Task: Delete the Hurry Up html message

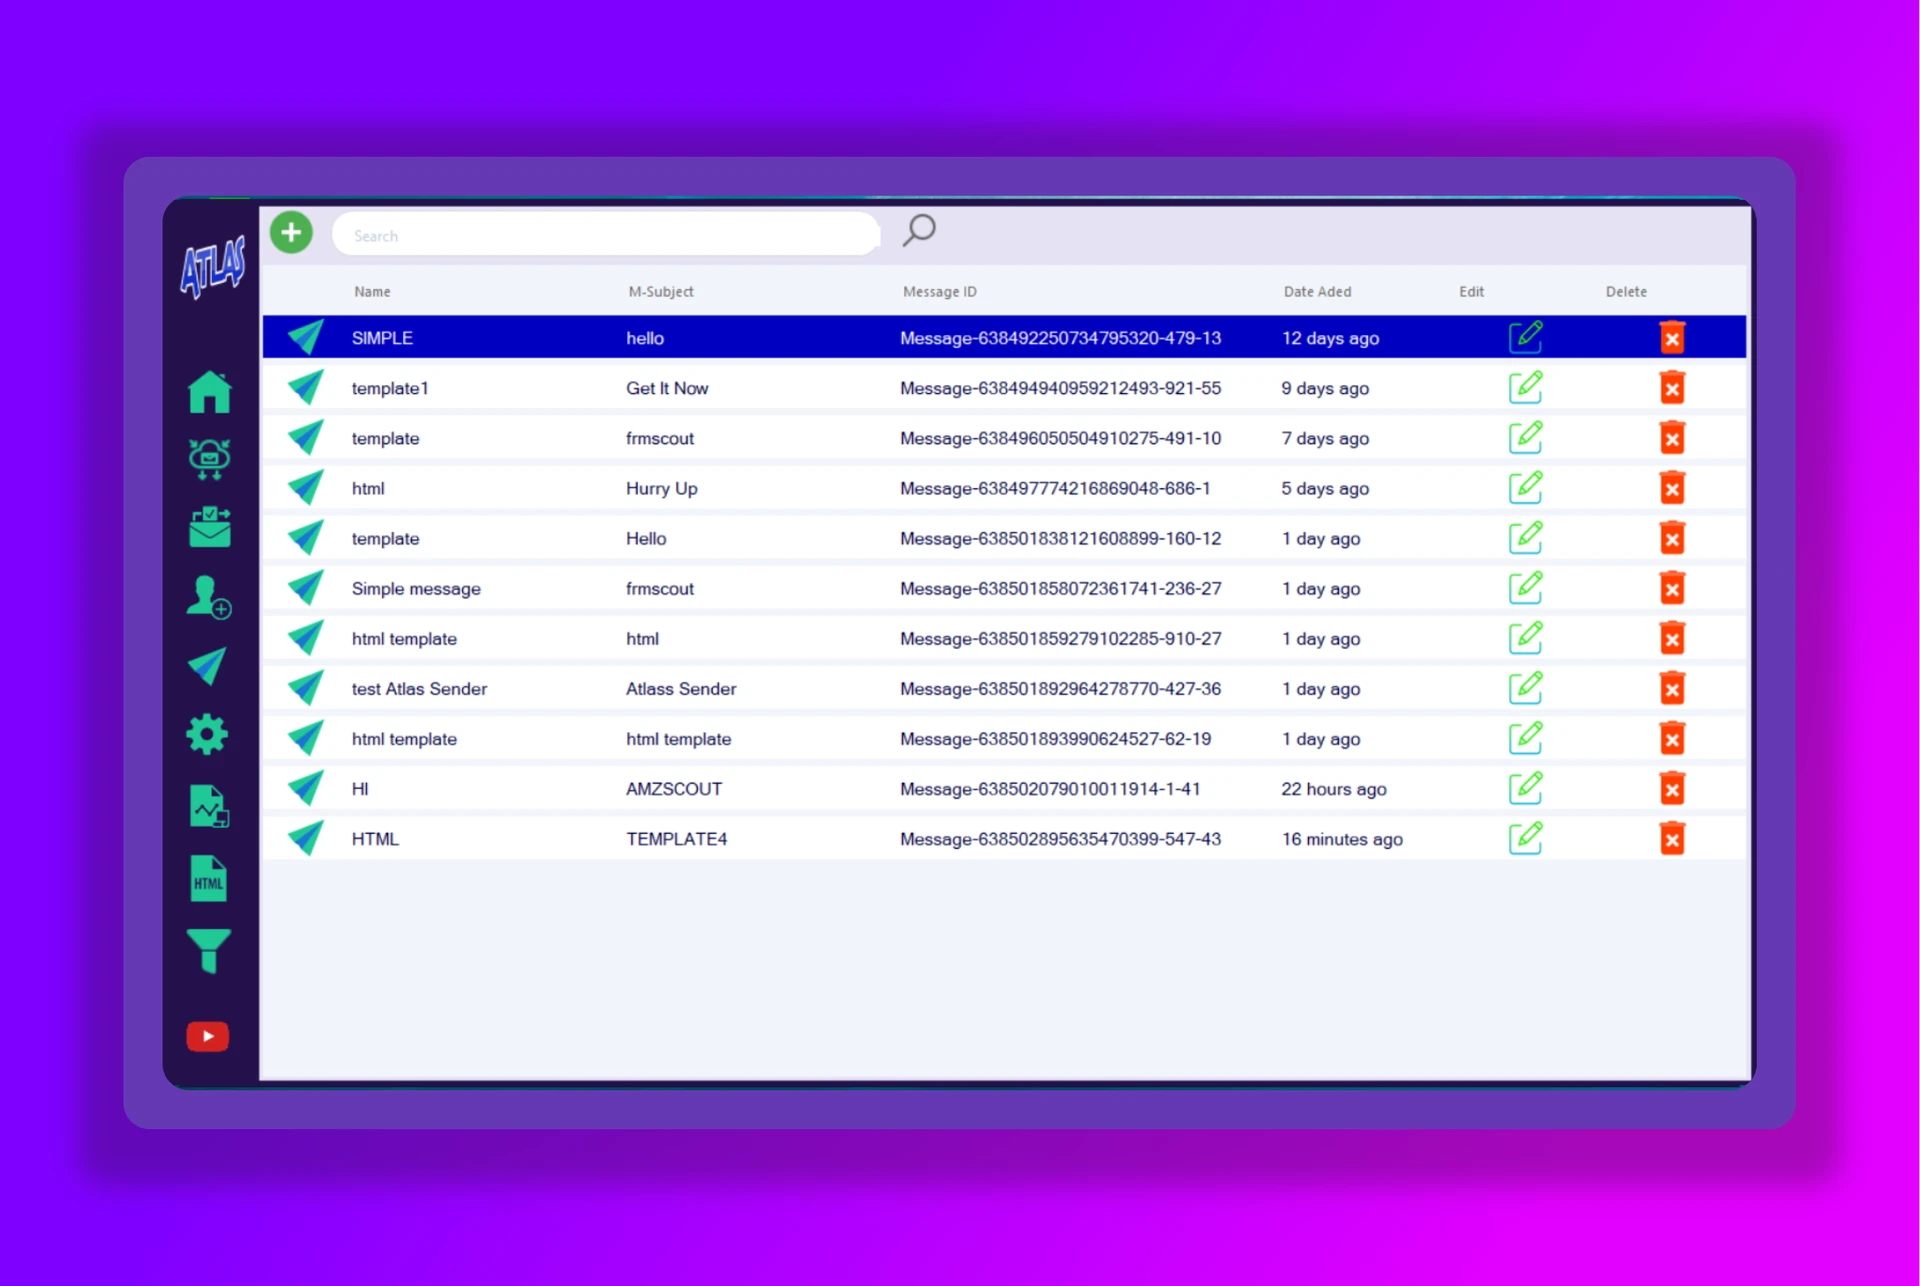Action: [1671, 488]
